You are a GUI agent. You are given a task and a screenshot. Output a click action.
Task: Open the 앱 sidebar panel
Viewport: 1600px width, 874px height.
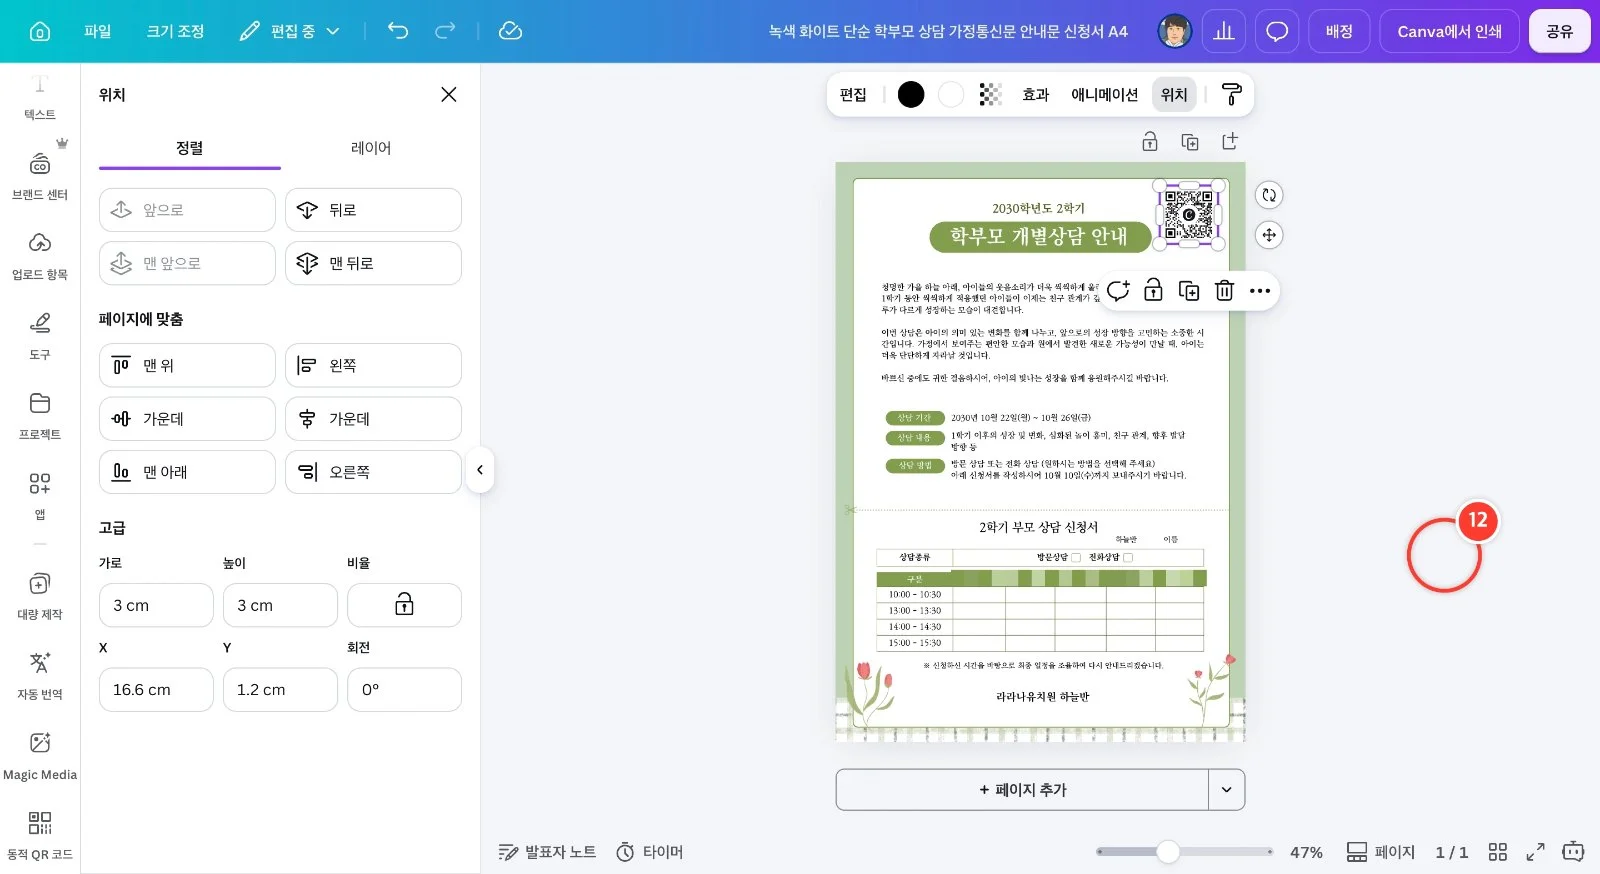pos(40,495)
